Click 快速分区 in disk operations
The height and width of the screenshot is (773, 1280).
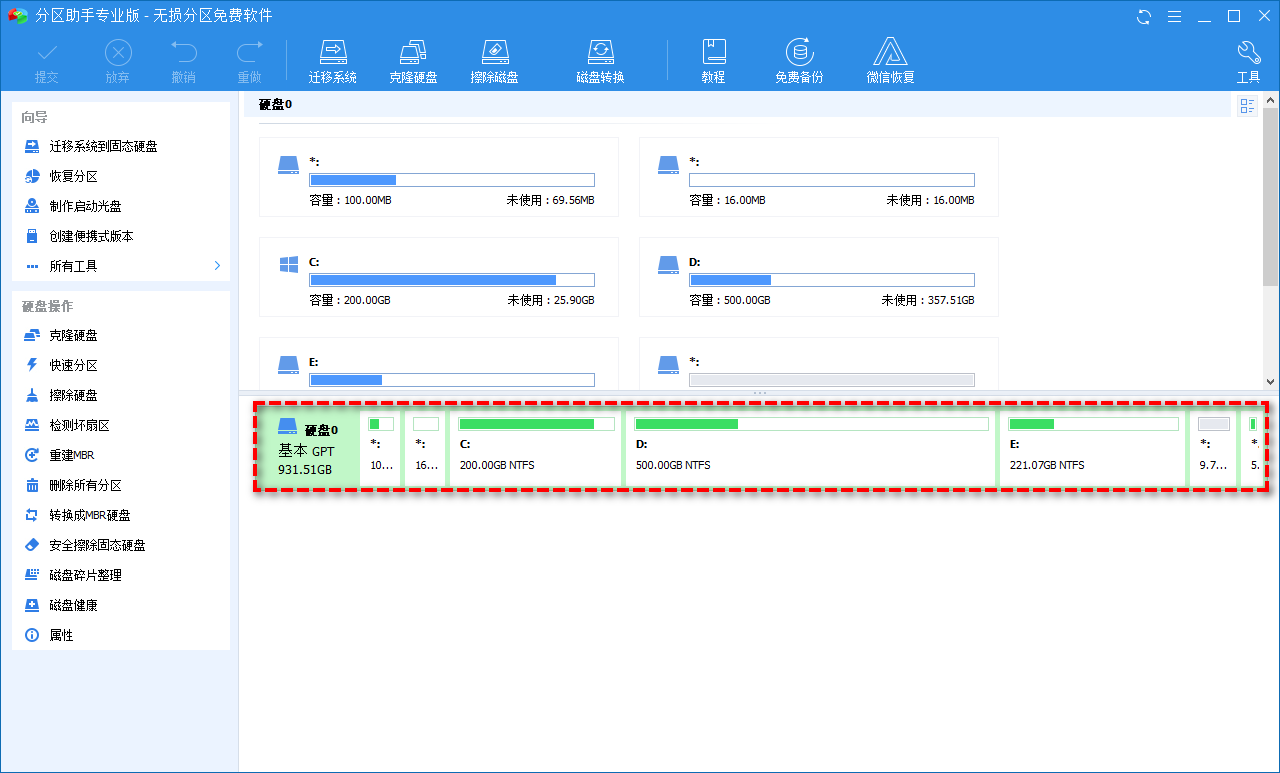point(74,365)
